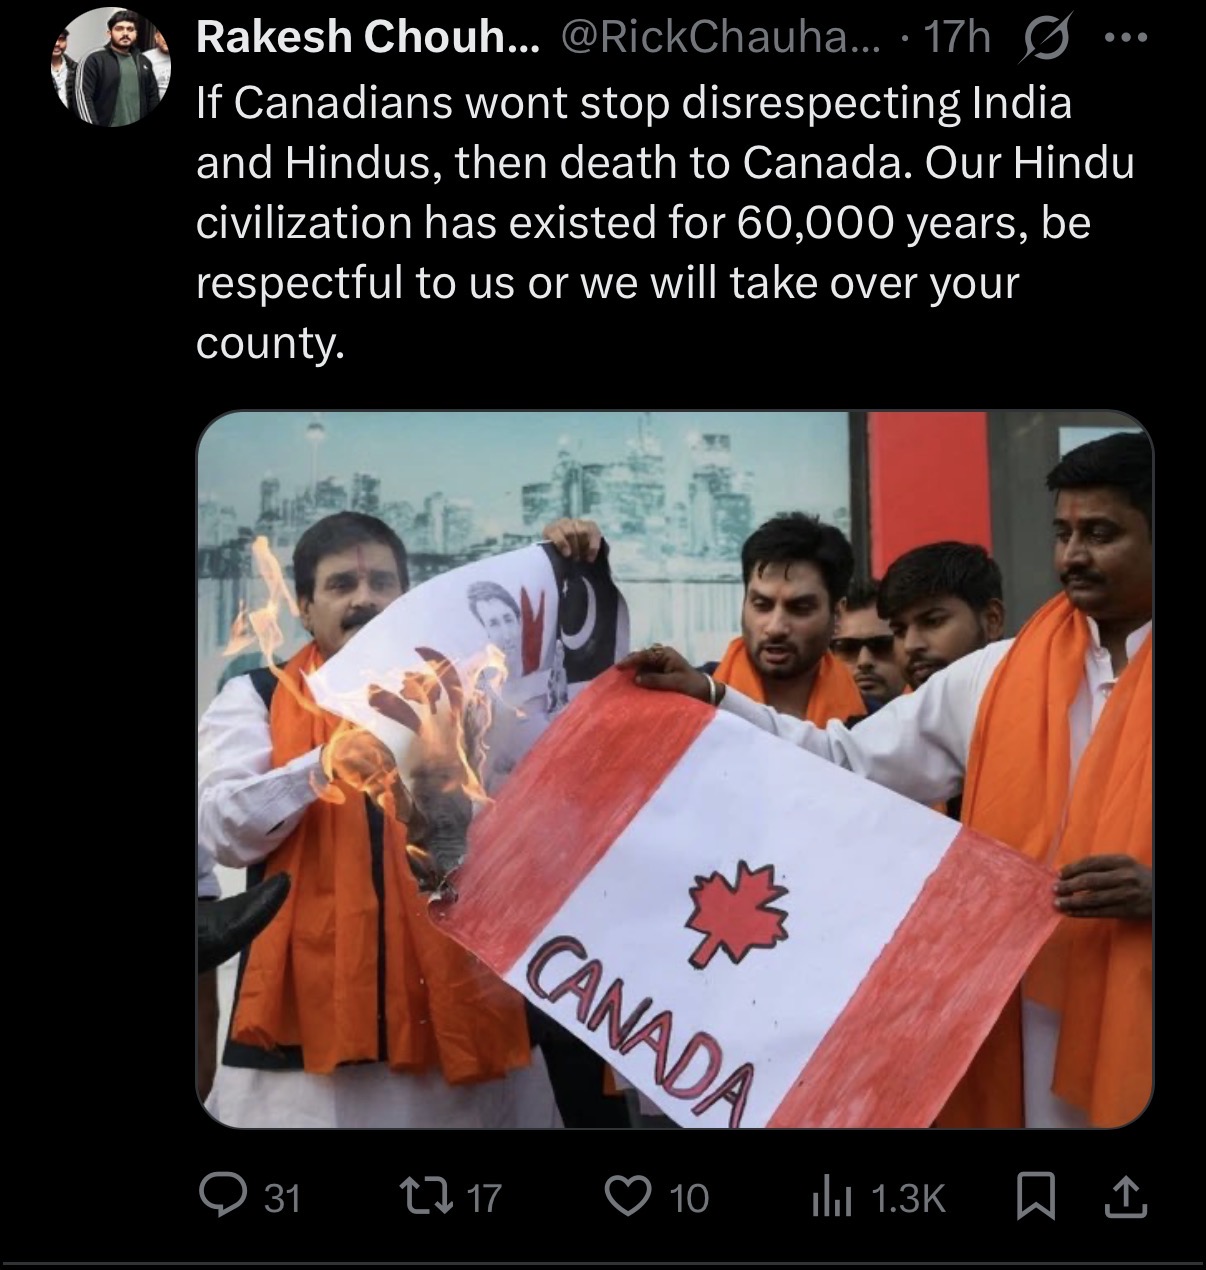The height and width of the screenshot is (1270, 1206).
Task: Click the like count 10
Action: (x=688, y=1197)
